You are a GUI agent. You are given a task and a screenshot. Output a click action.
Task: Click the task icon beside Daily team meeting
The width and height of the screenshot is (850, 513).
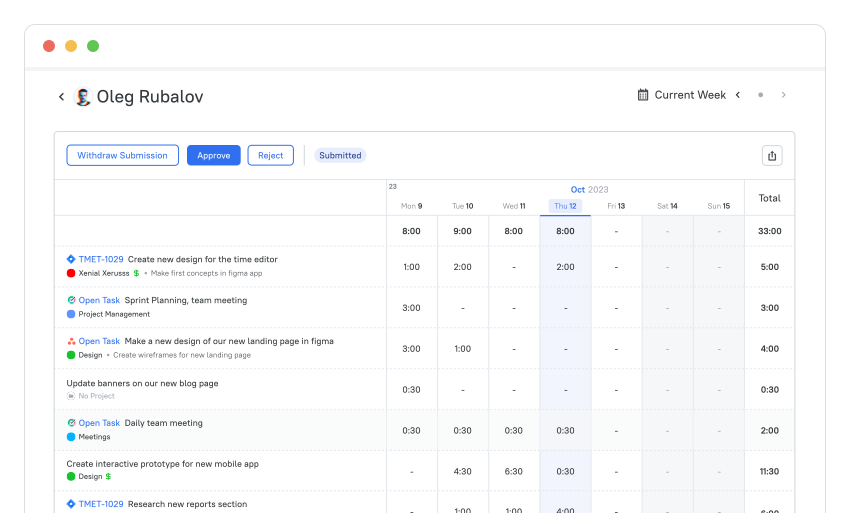(71, 423)
